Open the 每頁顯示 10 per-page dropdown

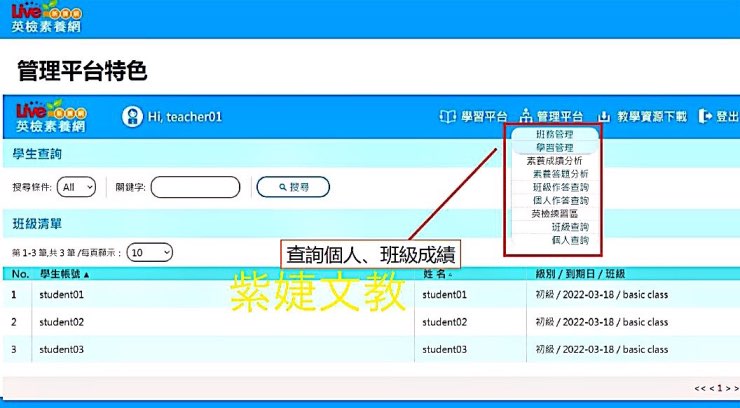click(x=150, y=253)
